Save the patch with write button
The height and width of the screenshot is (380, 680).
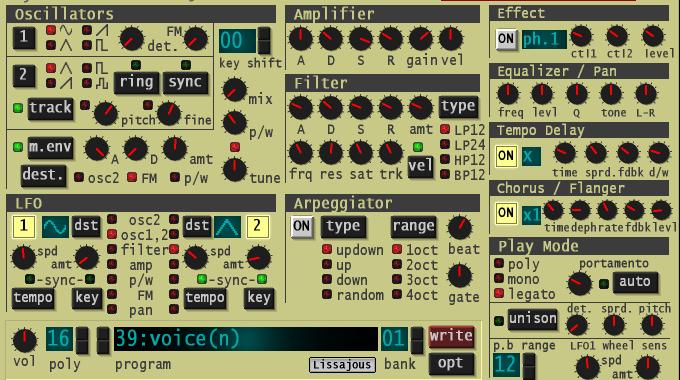451,336
